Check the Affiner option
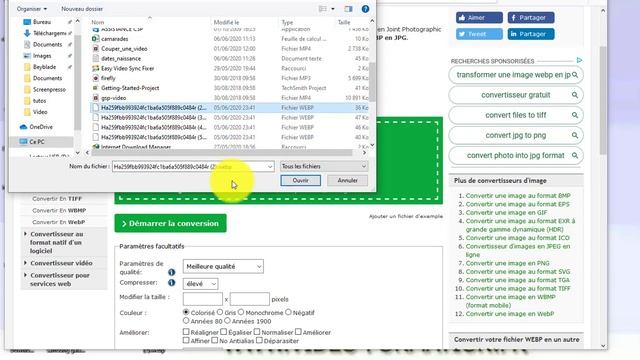This screenshot has height=360, width=640. point(186,340)
